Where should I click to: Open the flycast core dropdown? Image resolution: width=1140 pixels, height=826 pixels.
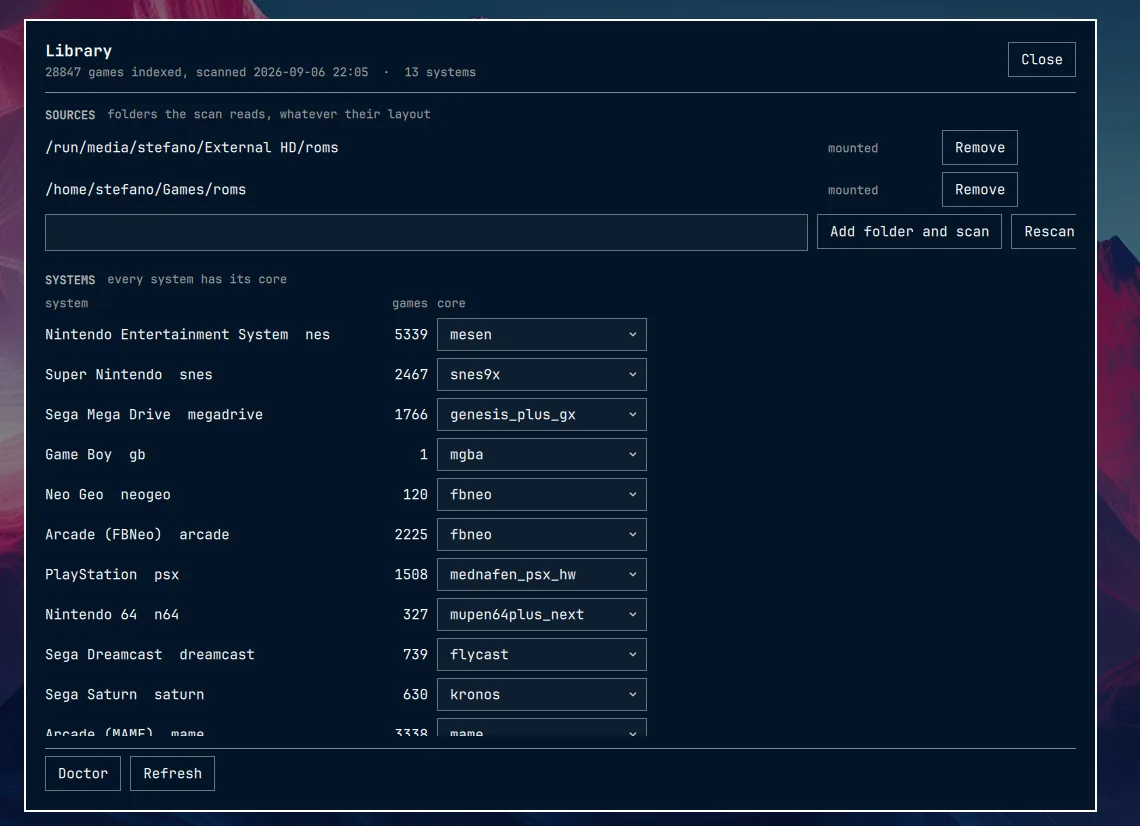[542, 654]
